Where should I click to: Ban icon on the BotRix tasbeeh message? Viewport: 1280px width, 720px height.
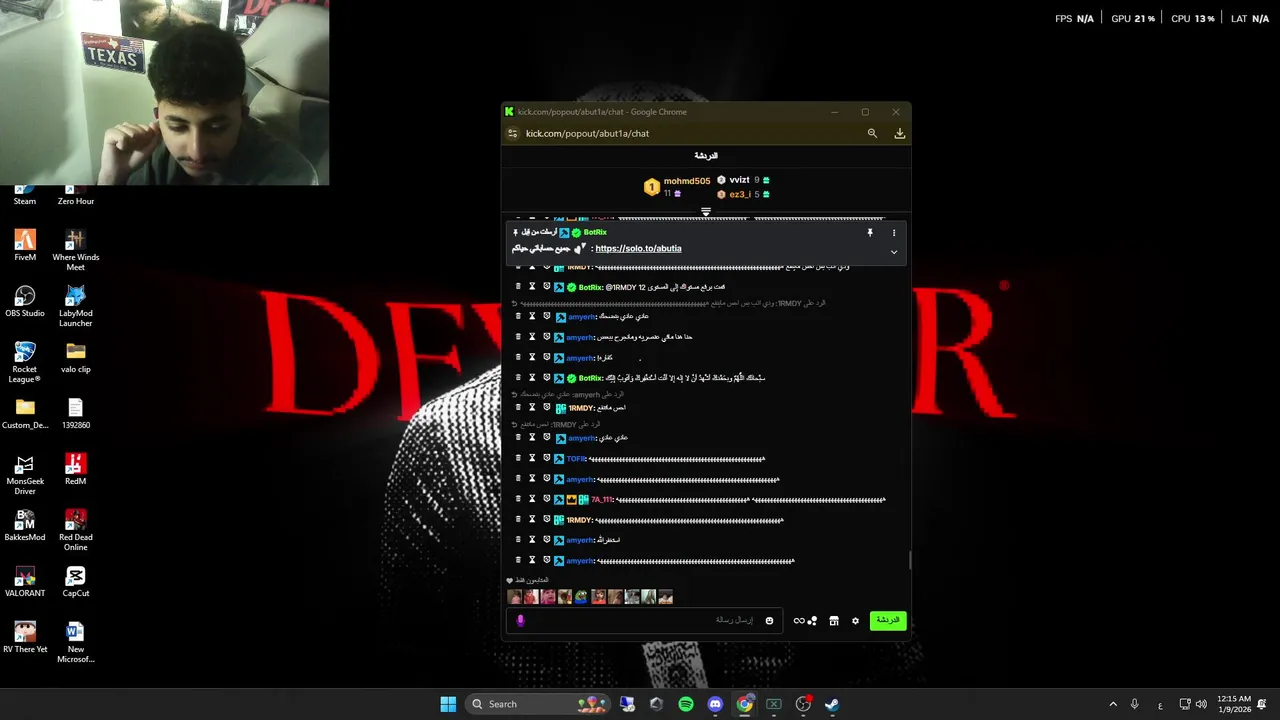(546, 378)
